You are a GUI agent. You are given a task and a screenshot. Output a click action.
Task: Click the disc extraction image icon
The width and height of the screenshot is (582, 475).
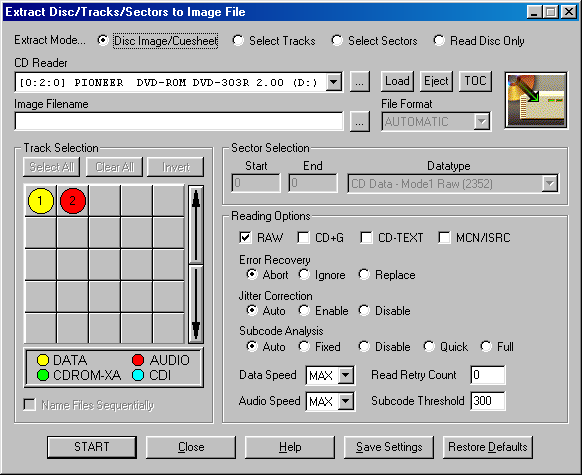click(x=536, y=100)
